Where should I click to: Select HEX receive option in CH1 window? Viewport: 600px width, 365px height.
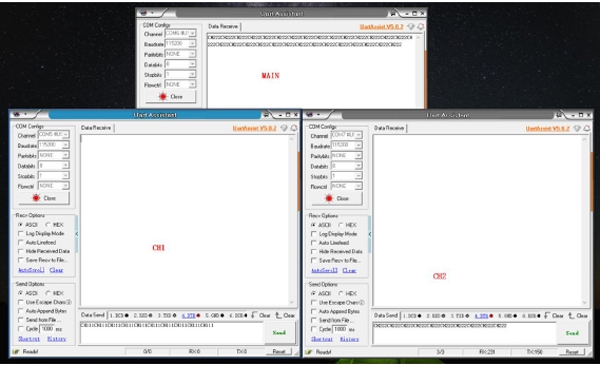tap(54, 225)
